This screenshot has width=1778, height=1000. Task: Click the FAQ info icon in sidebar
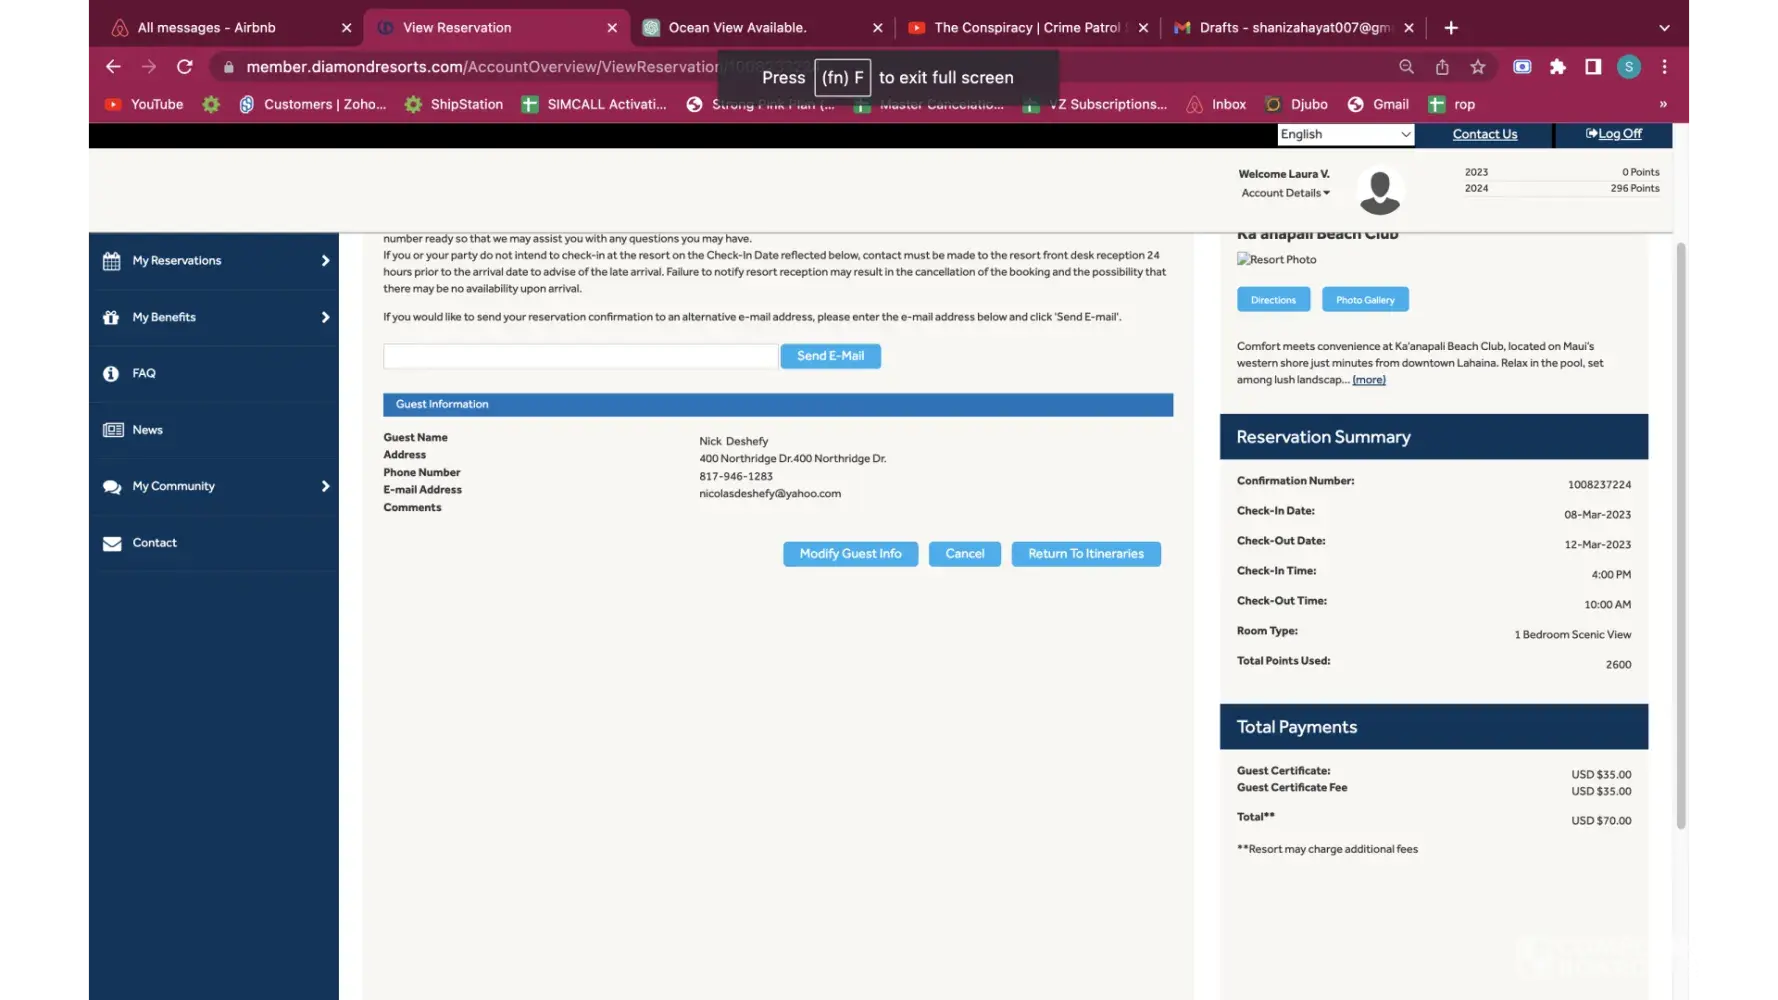[111, 374]
